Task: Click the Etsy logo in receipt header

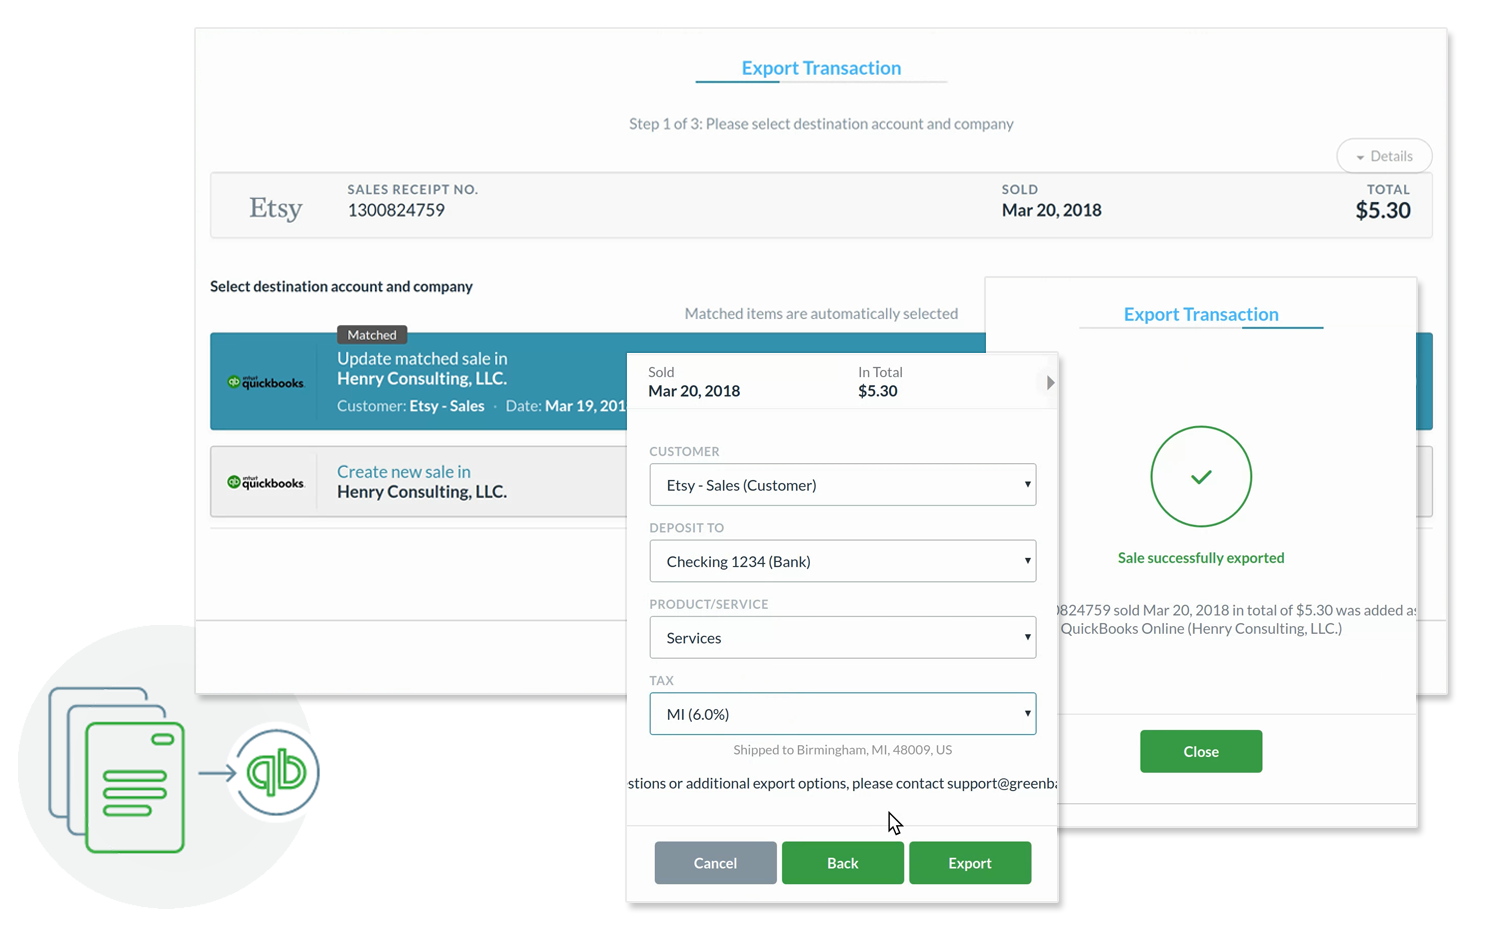Action: pos(275,208)
